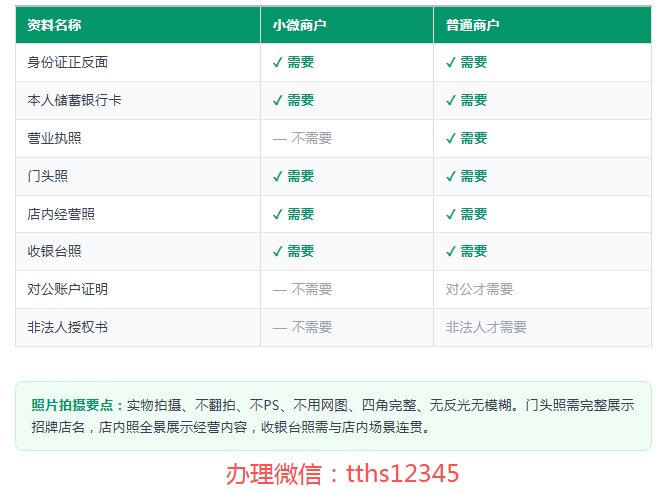Image resolution: width=661 pixels, height=493 pixels.
Task: Click 需要 for 身份证正反面 under 小微商户
Action: [293, 62]
